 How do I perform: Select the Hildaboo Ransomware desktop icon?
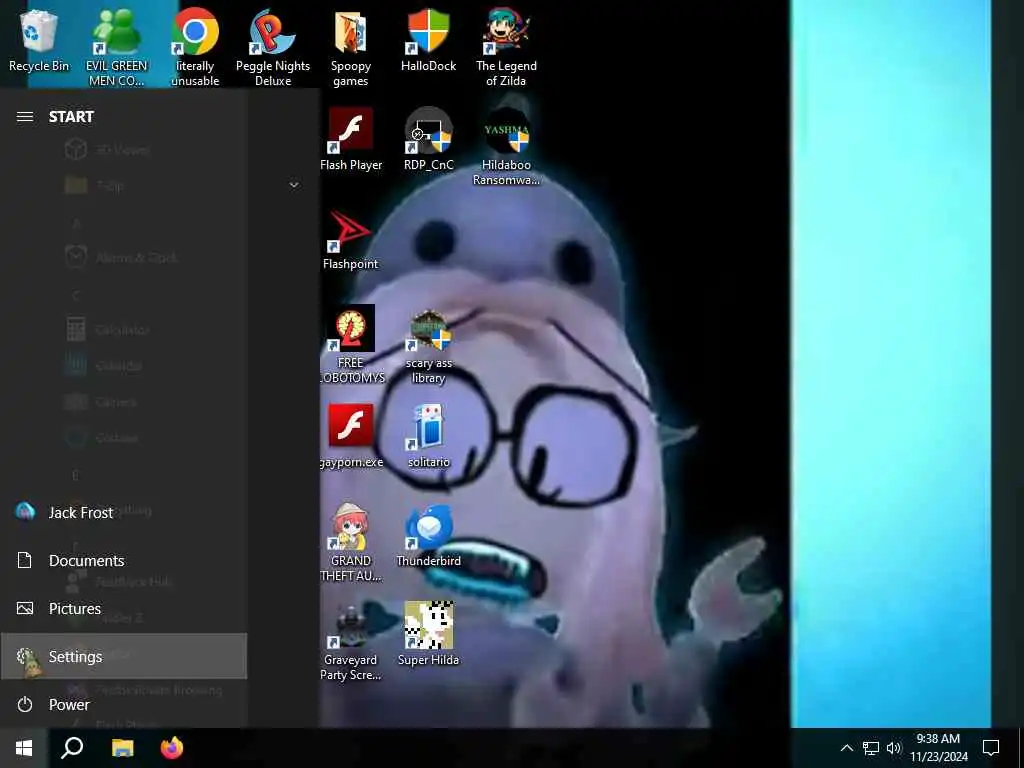pos(506,146)
